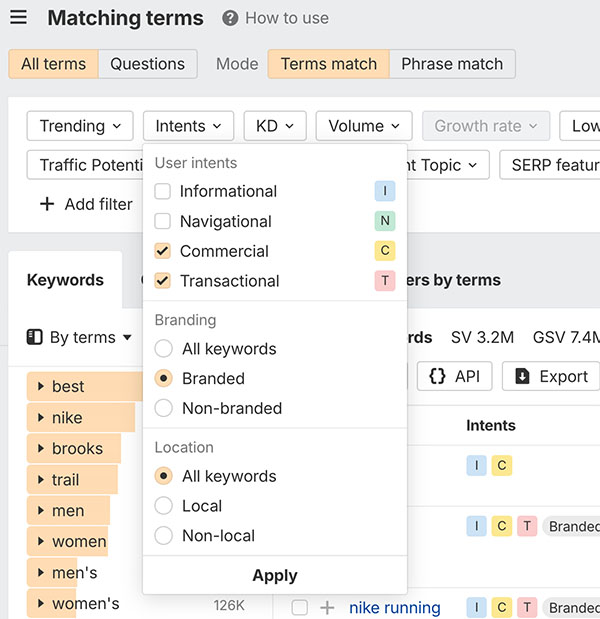600x619 pixels.
Task: Collapse the Intents filter dropdown
Action: point(188,126)
